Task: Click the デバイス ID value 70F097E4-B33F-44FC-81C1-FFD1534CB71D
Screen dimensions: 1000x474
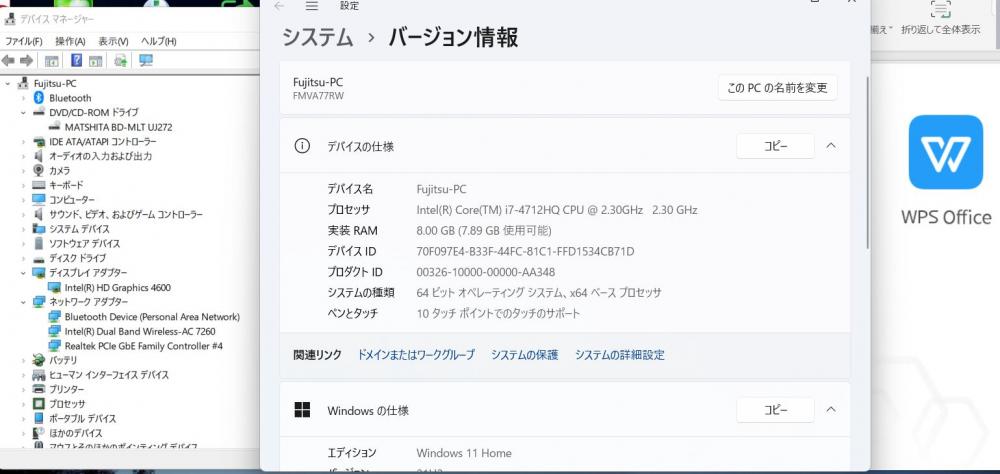Action: coord(525,251)
